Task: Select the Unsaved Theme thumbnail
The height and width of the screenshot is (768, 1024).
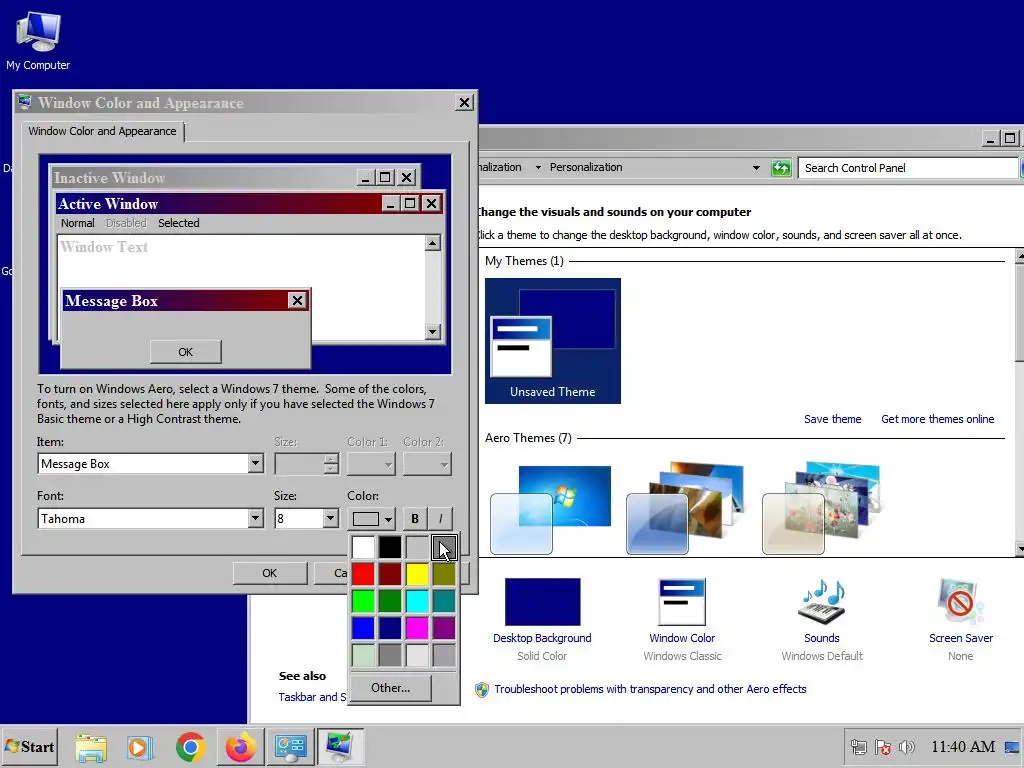Action: point(552,341)
